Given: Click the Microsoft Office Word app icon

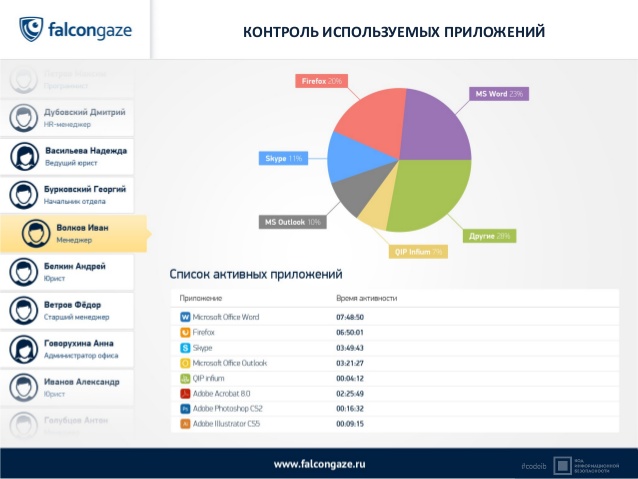Looking at the screenshot, I should 185,317.
